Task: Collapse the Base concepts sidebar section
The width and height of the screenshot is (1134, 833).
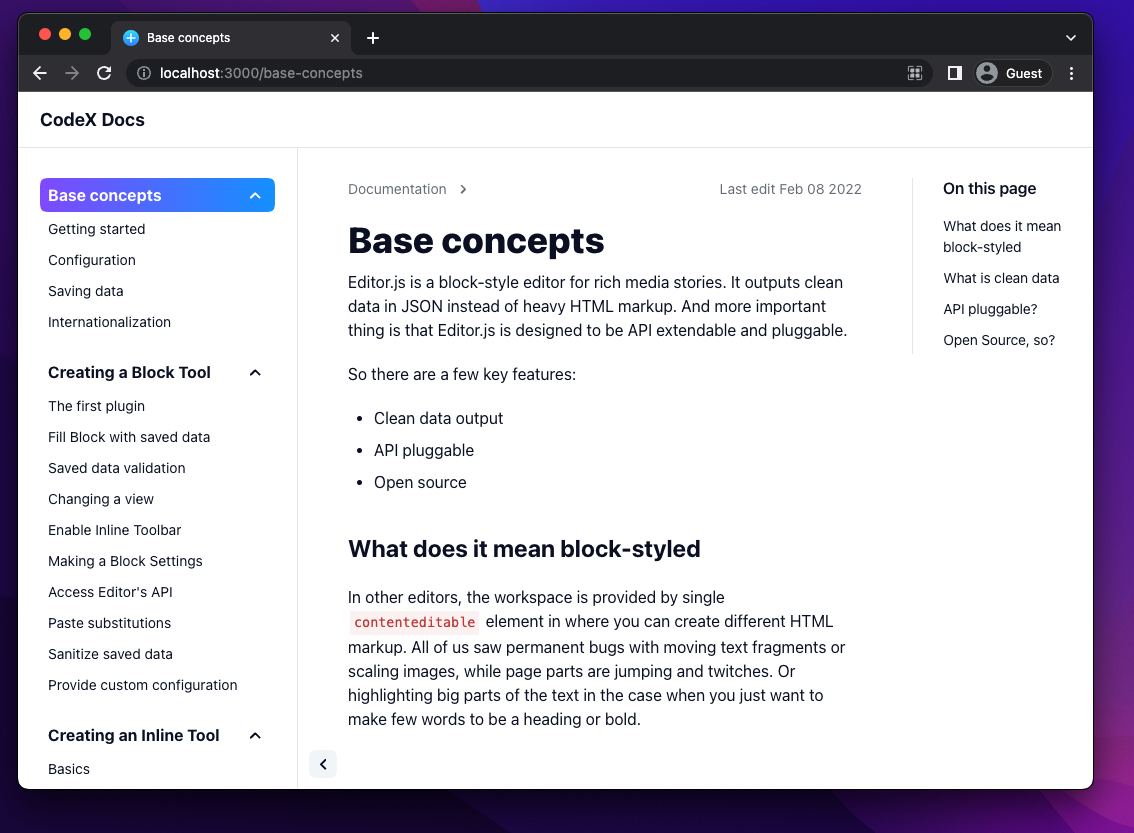Action: point(255,196)
